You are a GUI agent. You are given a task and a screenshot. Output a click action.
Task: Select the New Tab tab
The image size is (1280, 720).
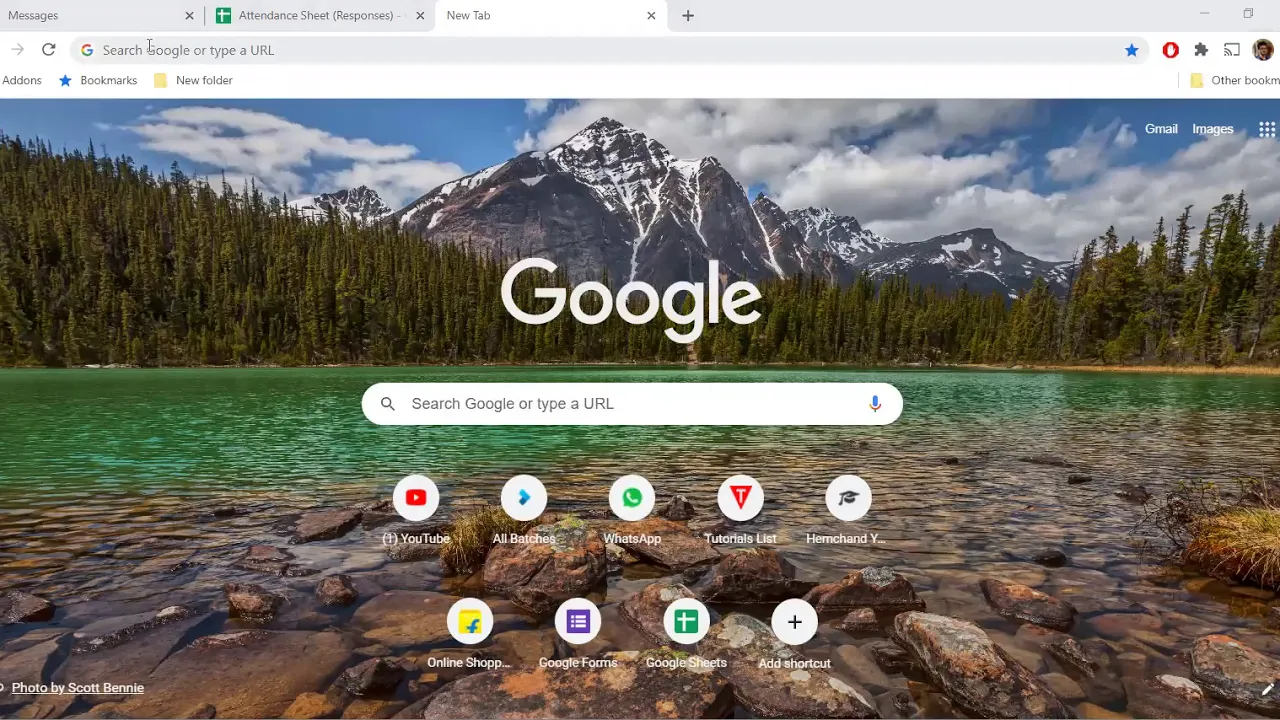[x=551, y=16]
